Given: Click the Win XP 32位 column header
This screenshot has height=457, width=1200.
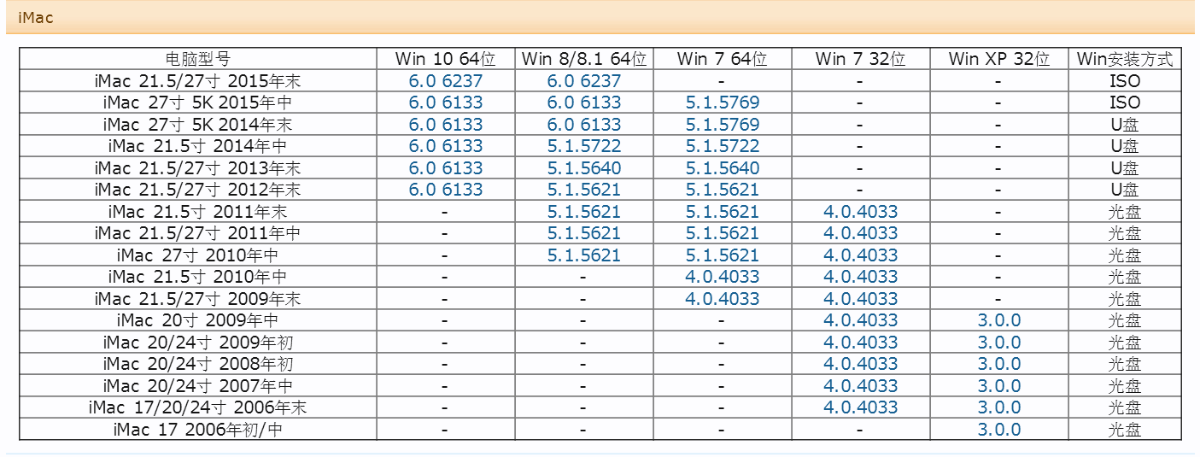Looking at the screenshot, I should pyautogui.click(x=999, y=59).
